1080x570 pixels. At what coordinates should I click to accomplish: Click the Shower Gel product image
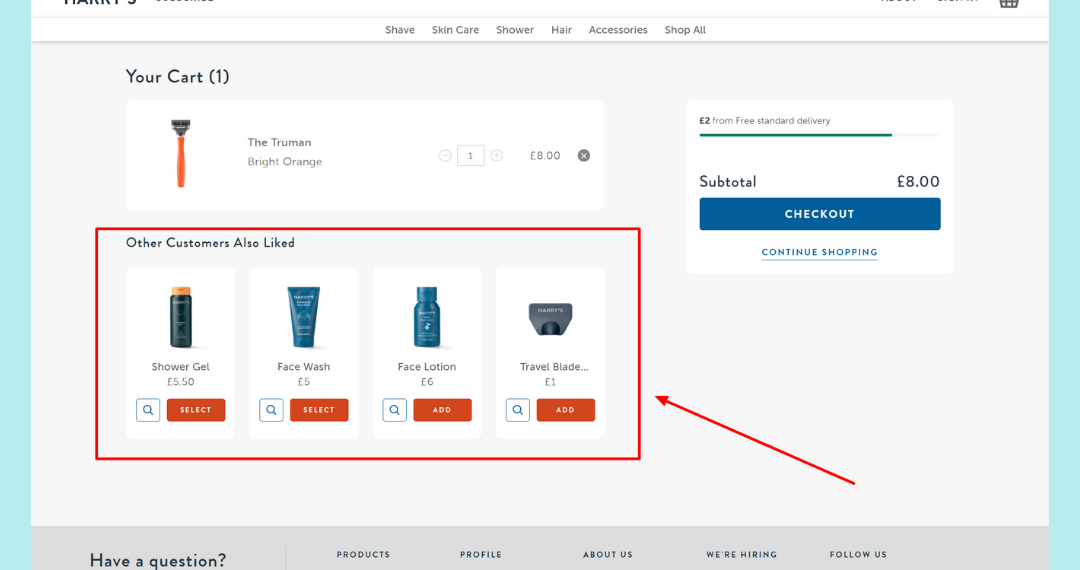click(180, 317)
